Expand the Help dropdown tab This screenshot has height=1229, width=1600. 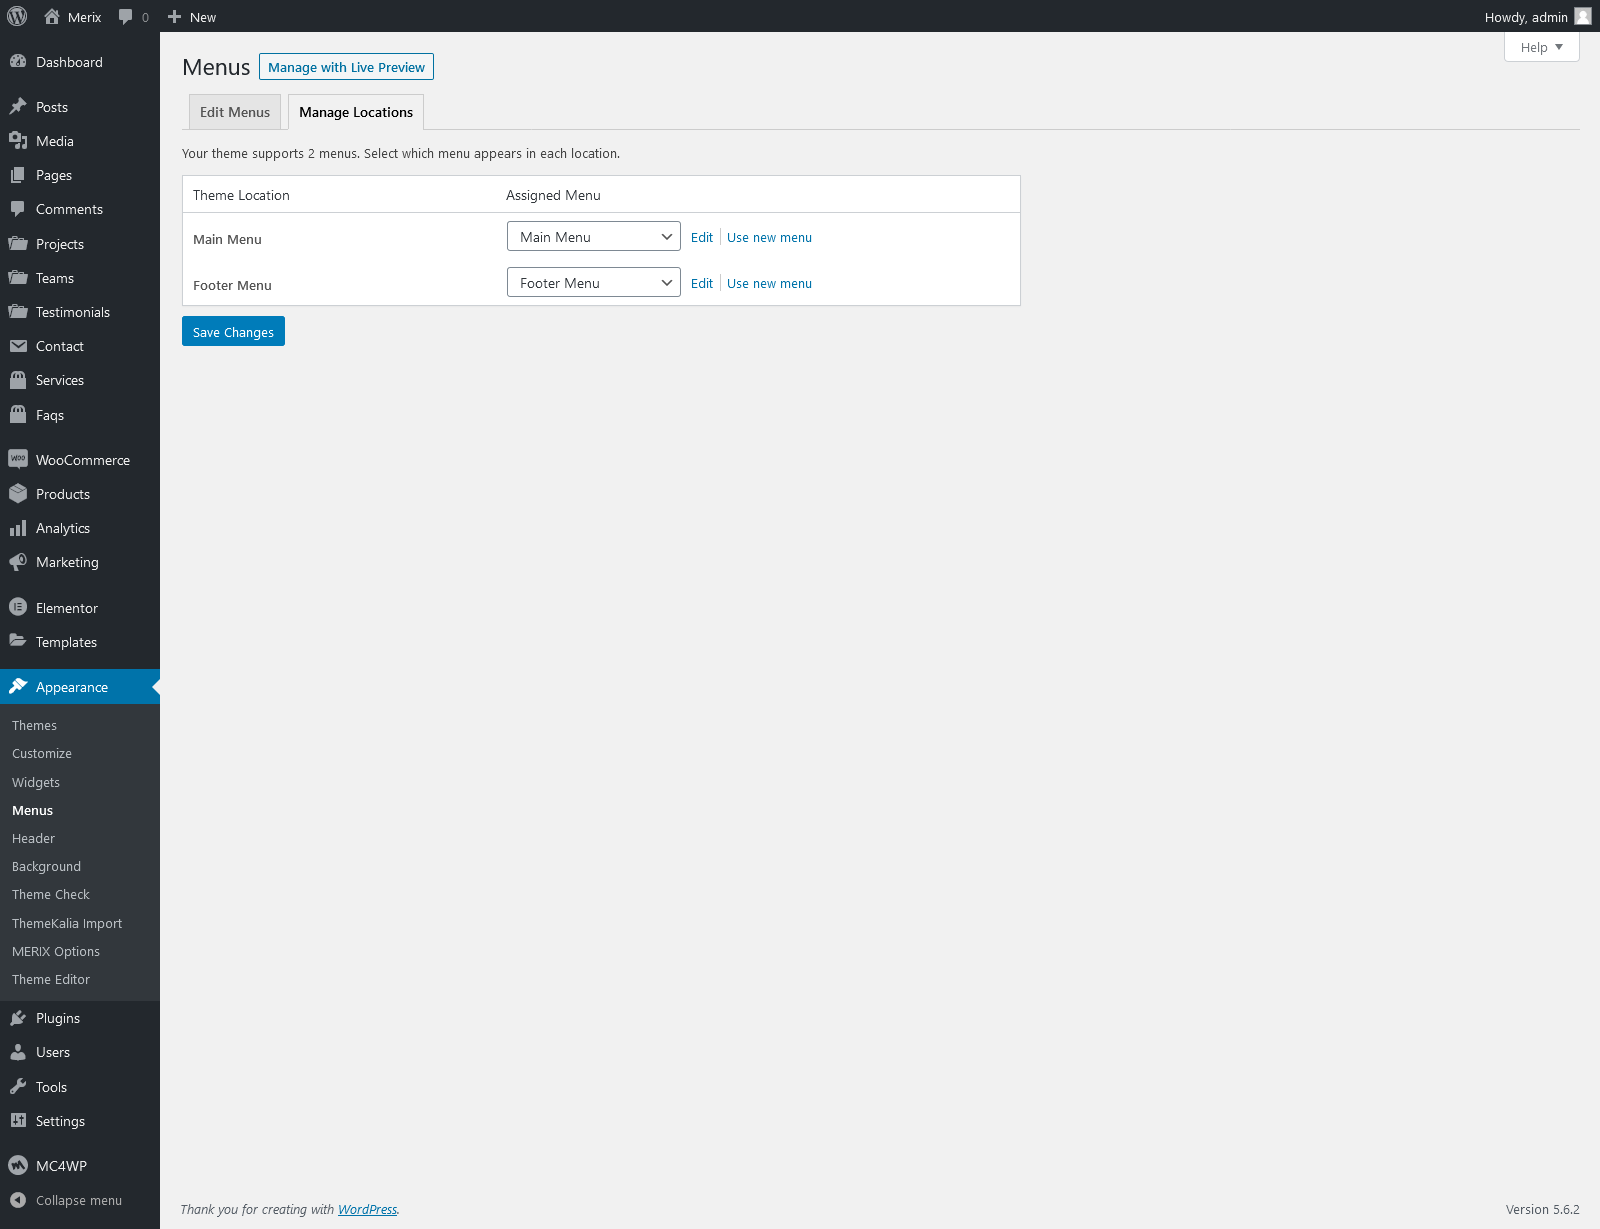1541,47
